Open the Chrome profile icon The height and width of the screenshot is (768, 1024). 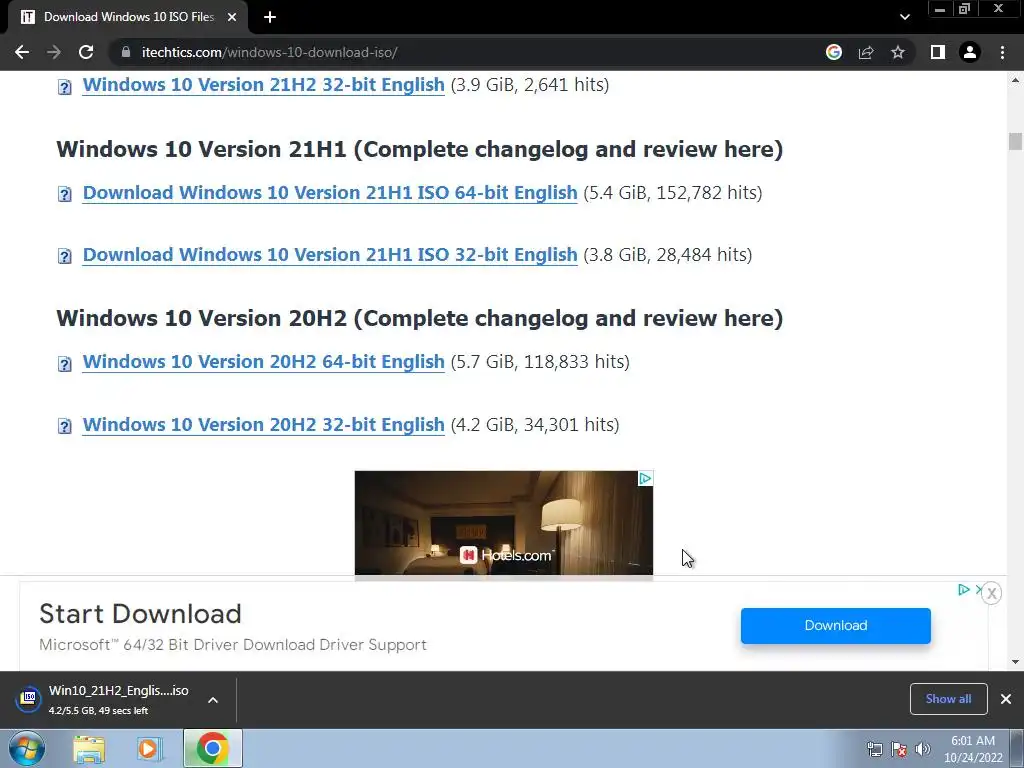[970, 52]
